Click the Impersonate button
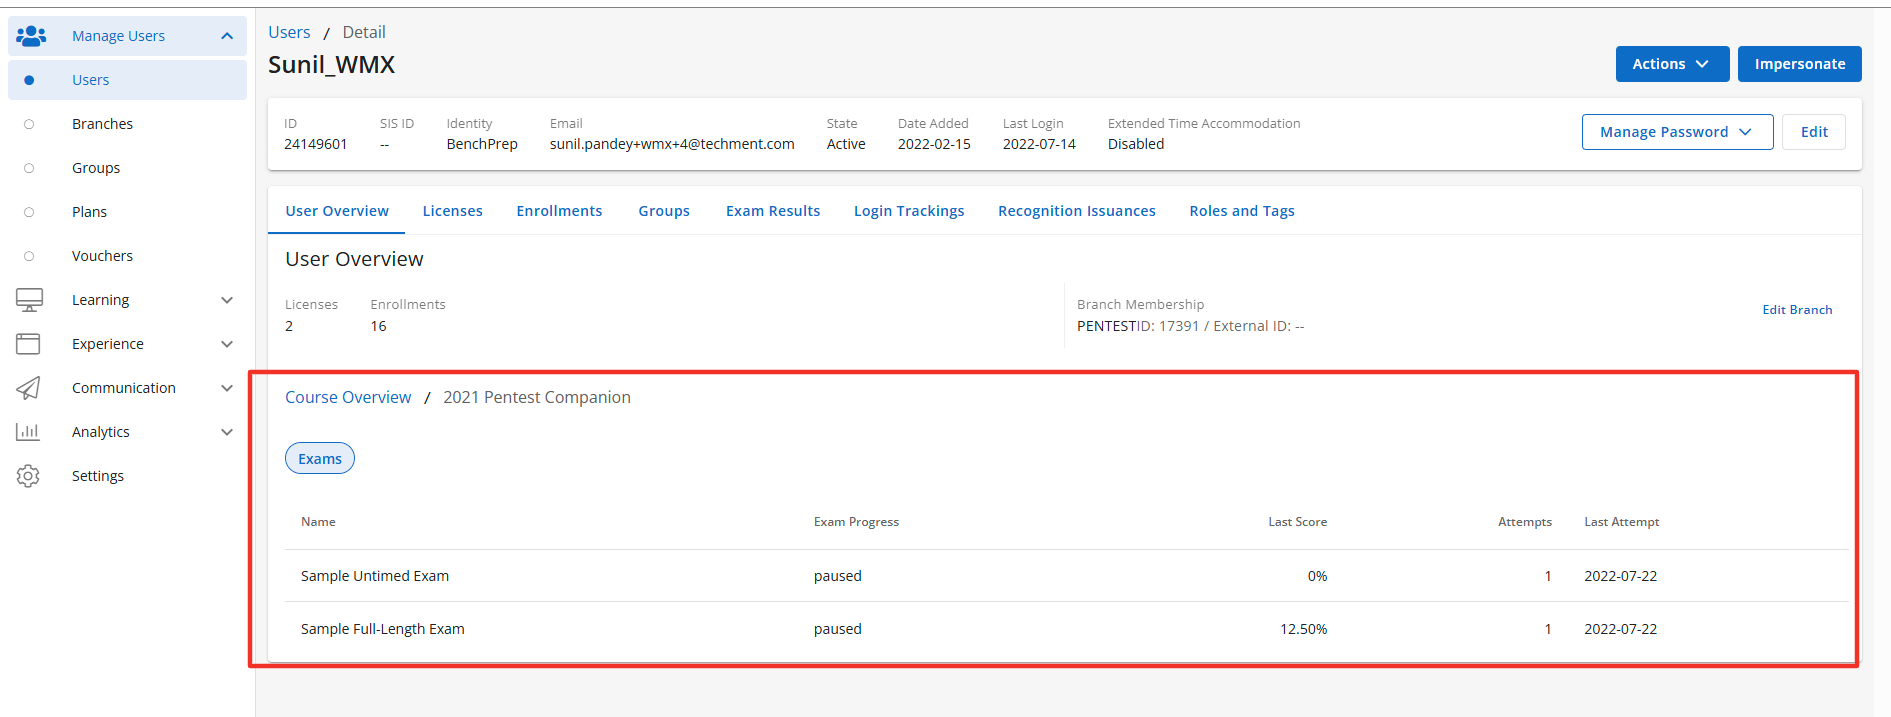Image resolution: width=1891 pixels, height=717 pixels. point(1799,64)
